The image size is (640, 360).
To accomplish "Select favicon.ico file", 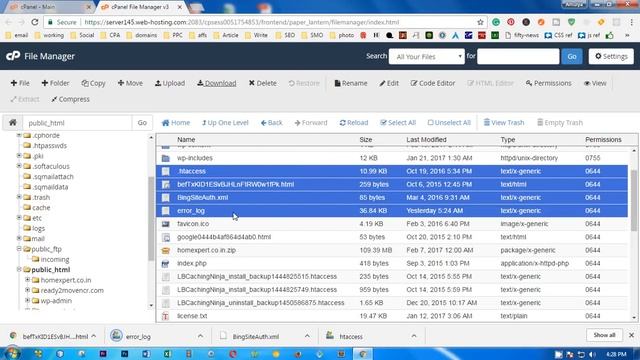I will [193, 224].
